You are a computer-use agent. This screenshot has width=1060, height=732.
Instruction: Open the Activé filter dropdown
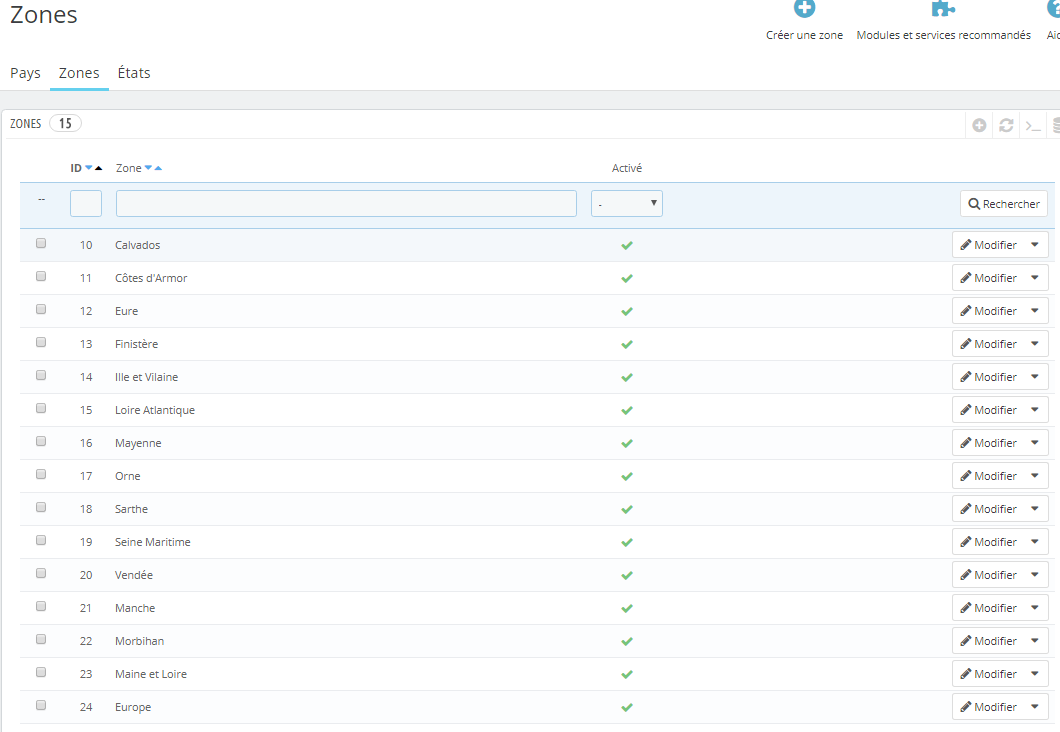point(627,203)
